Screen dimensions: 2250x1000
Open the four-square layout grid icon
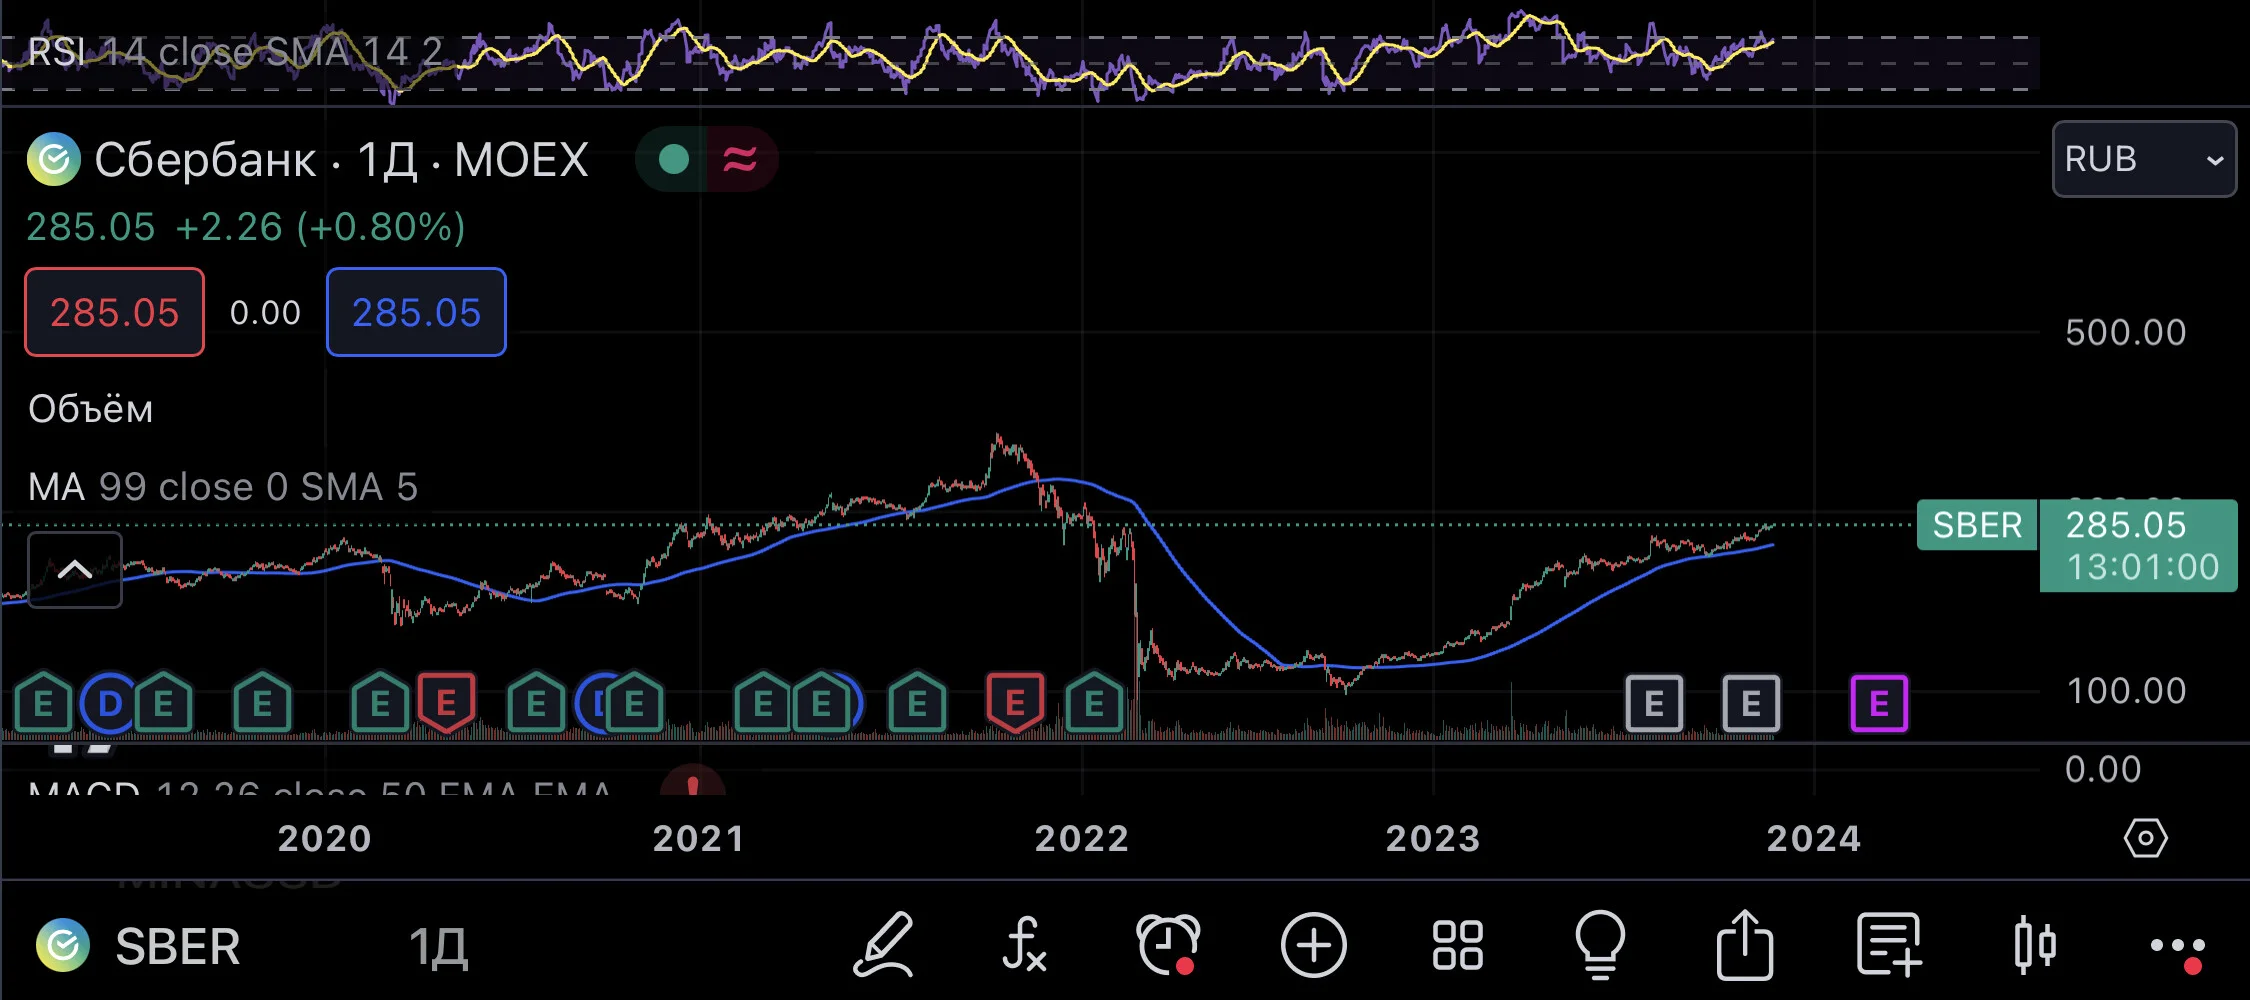[1457, 945]
